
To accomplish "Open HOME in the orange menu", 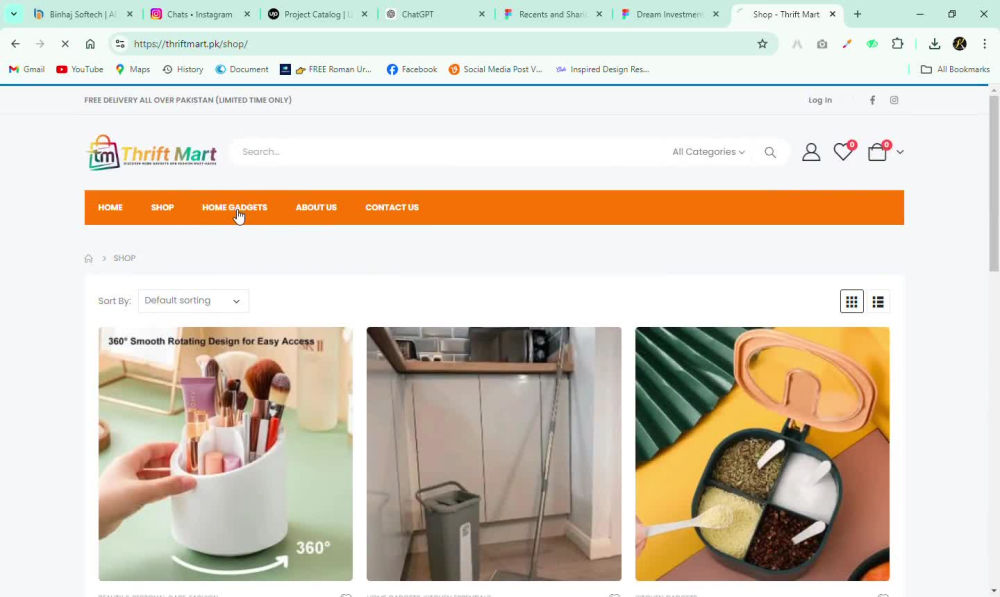I will [110, 207].
